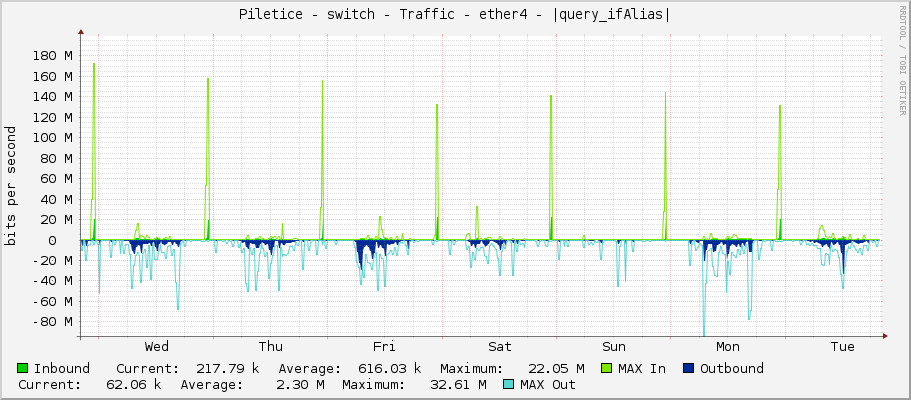Click the 'Outbound' legend label
Image resolution: width=911 pixels, height=400 pixels.
(x=731, y=368)
